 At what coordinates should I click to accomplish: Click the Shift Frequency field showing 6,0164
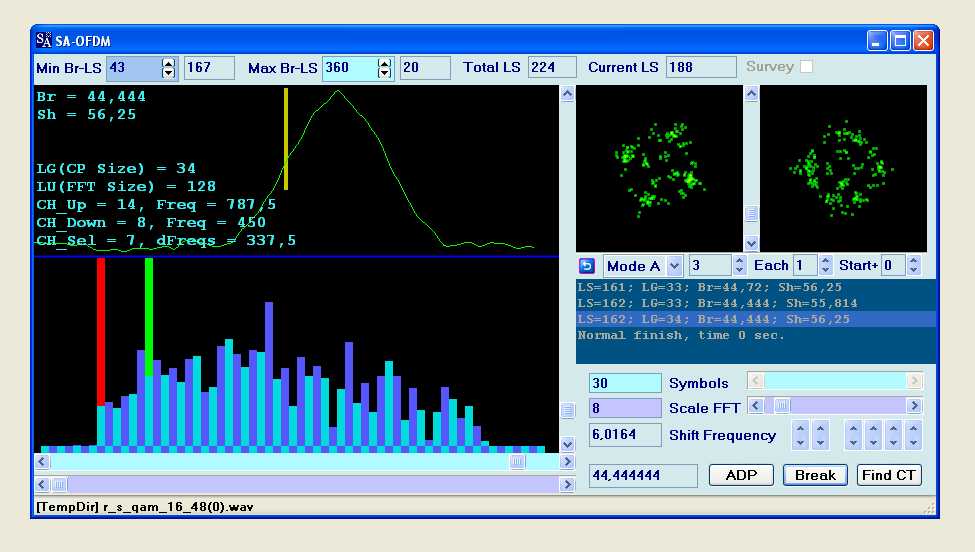625,435
